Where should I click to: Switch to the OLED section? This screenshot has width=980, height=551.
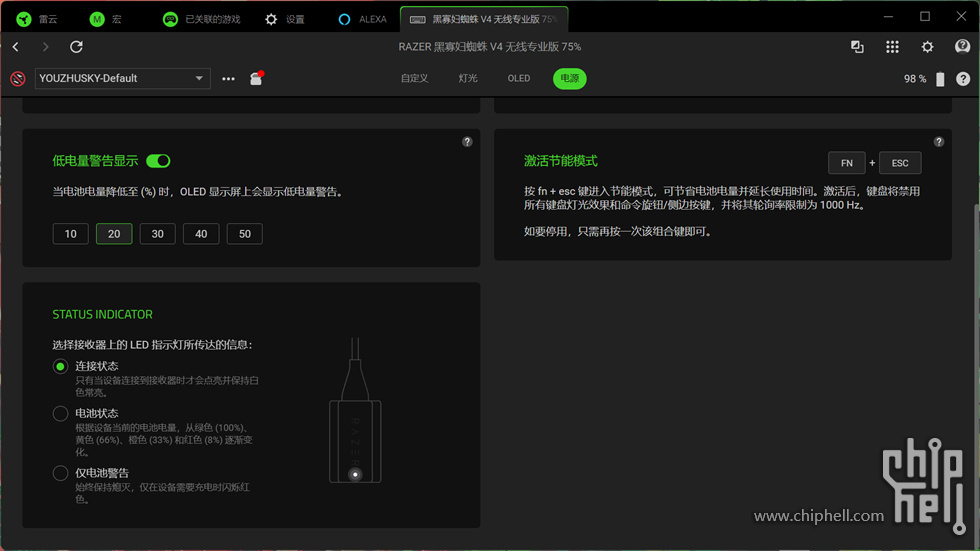[519, 79]
